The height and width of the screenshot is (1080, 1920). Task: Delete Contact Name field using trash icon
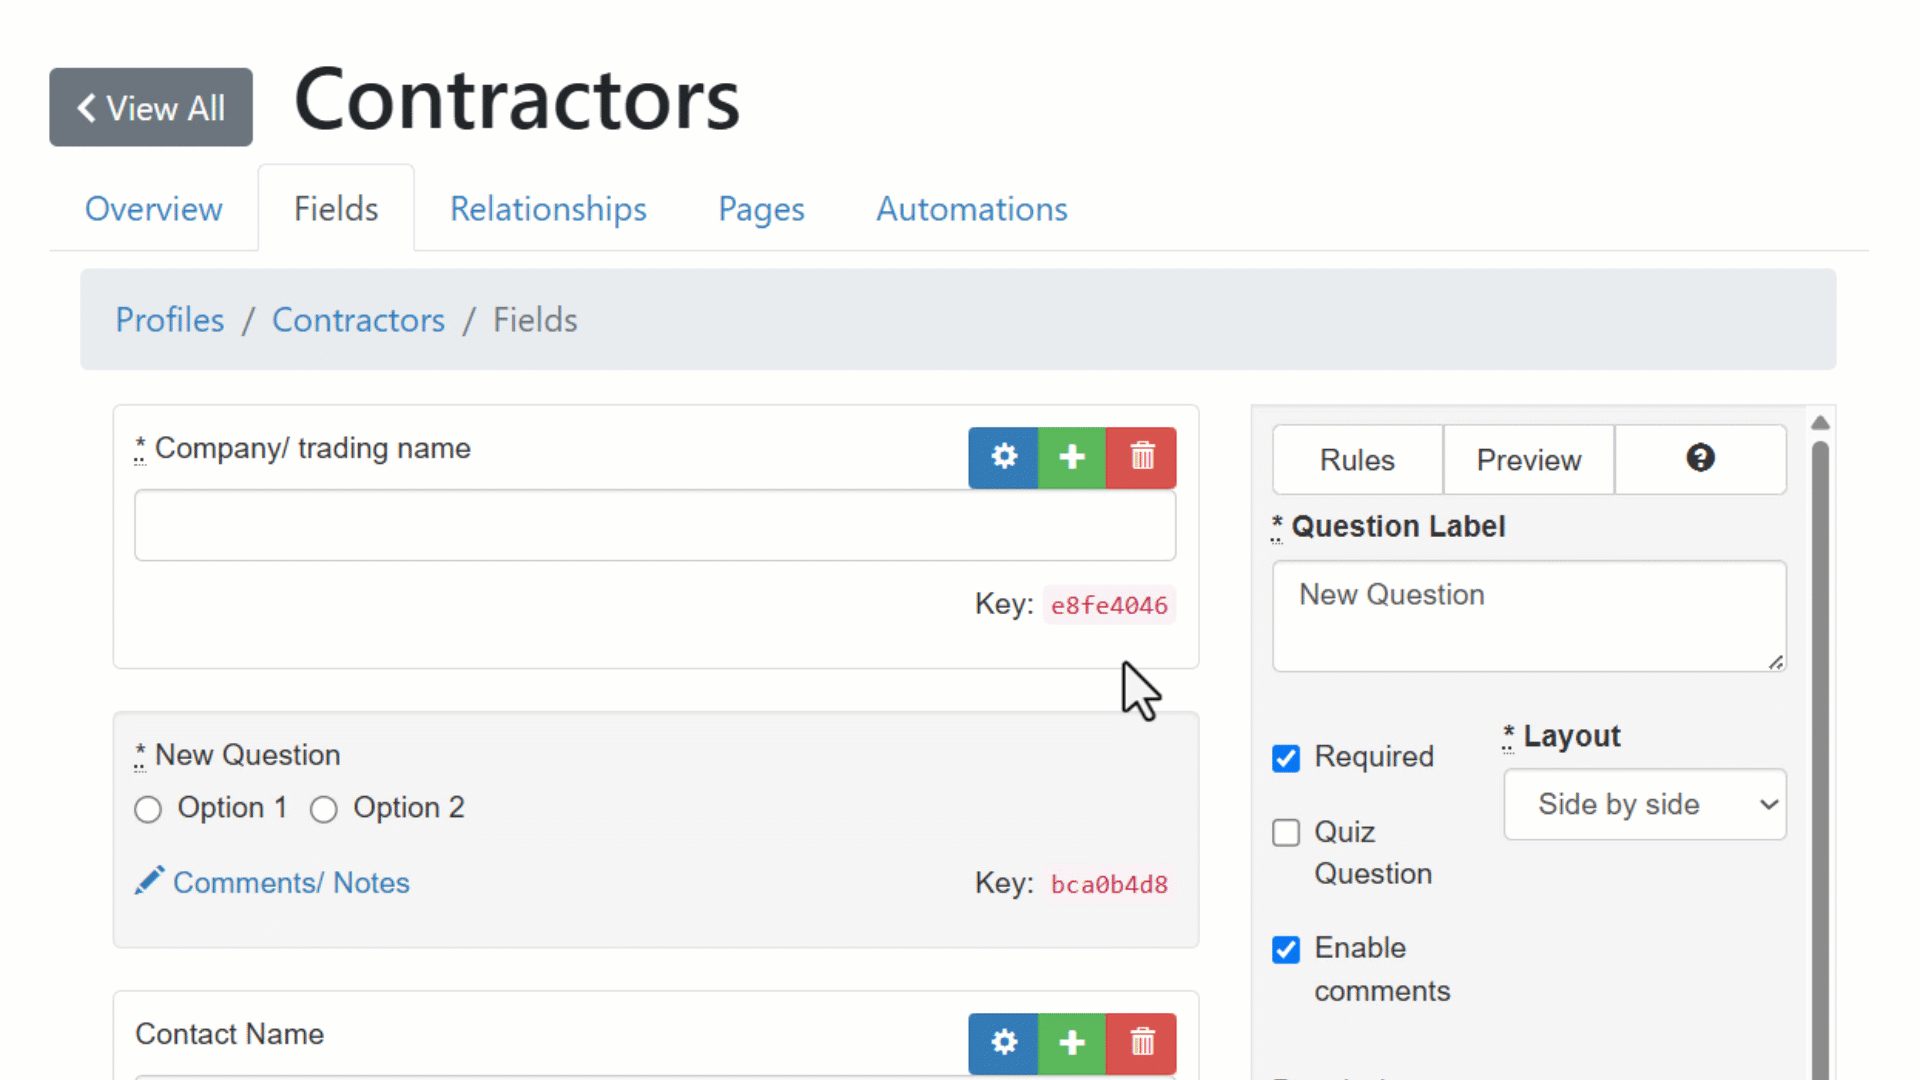click(x=1142, y=1043)
